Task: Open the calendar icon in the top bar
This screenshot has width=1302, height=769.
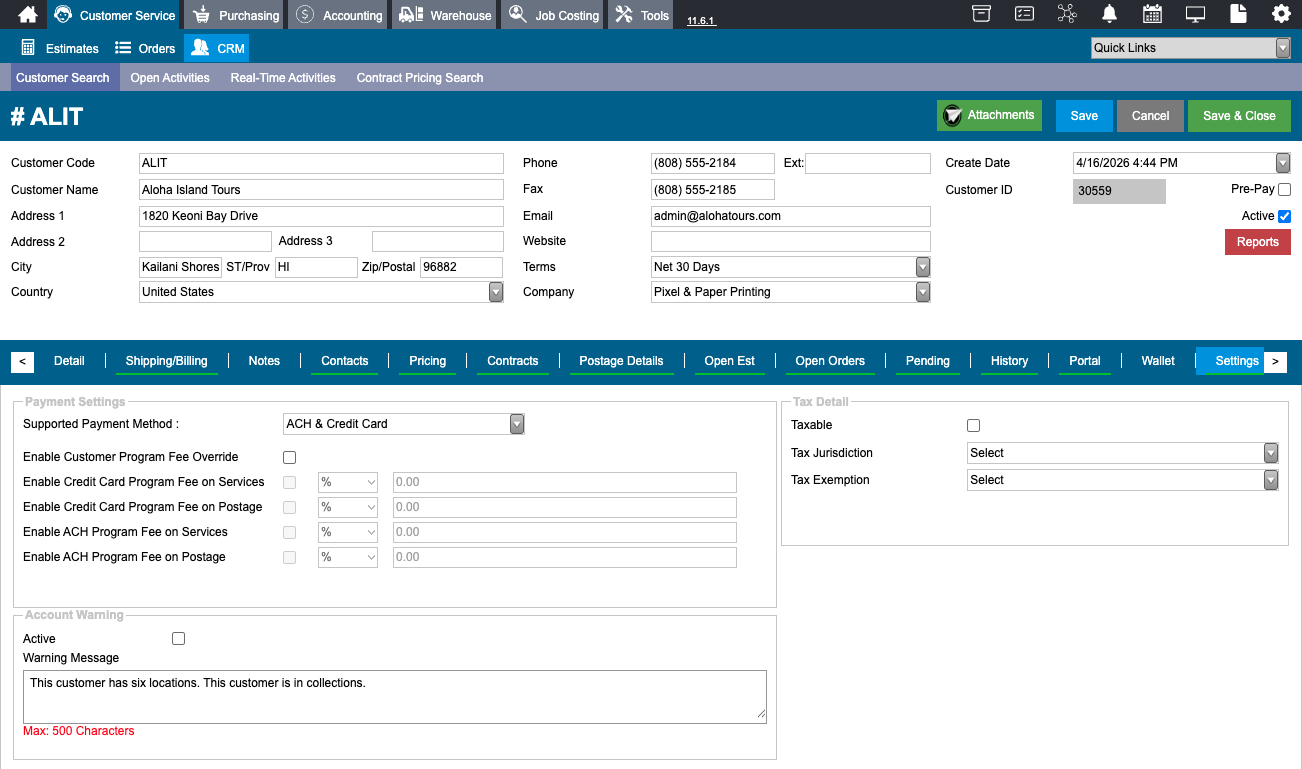Action: [1152, 14]
